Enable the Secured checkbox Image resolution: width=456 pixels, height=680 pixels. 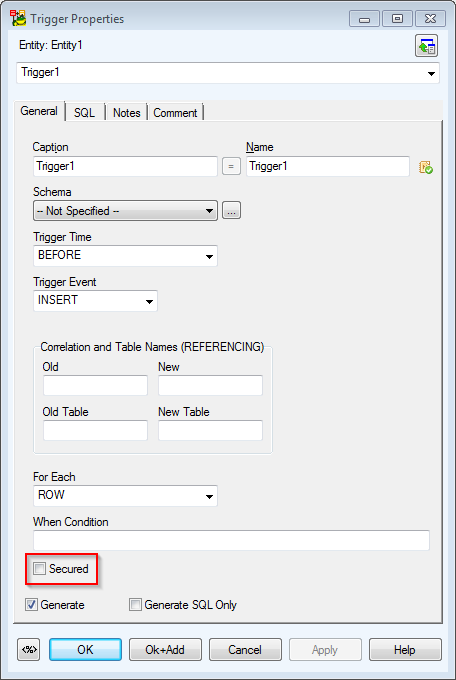coord(39,569)
